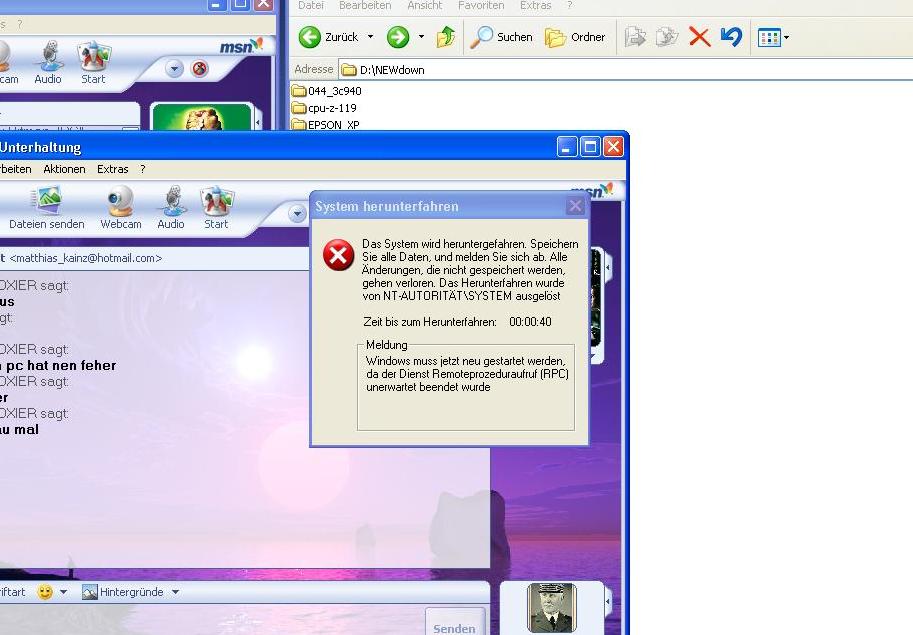The height and width of the screenshot is (635, 913).
Task: Open the Extras menu in Explorer
Action: click(535, 5)
